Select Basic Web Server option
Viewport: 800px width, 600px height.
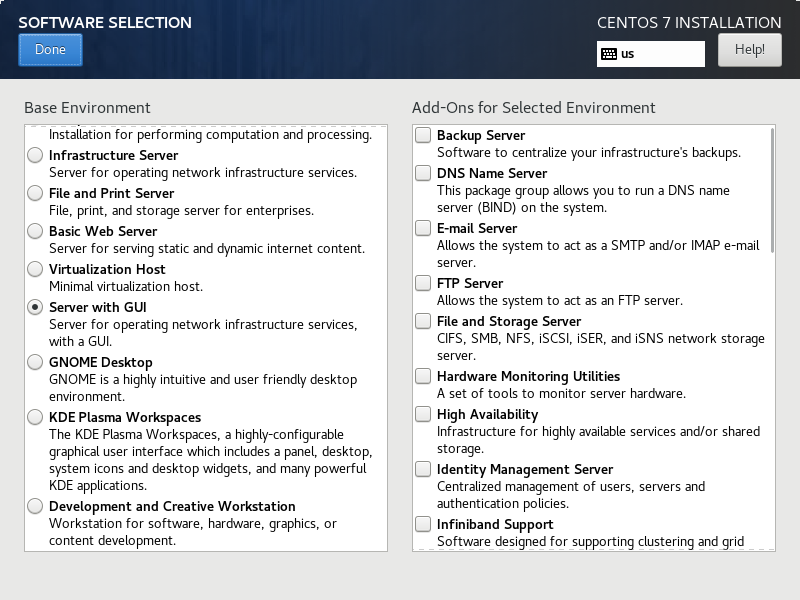click(35, 231)
